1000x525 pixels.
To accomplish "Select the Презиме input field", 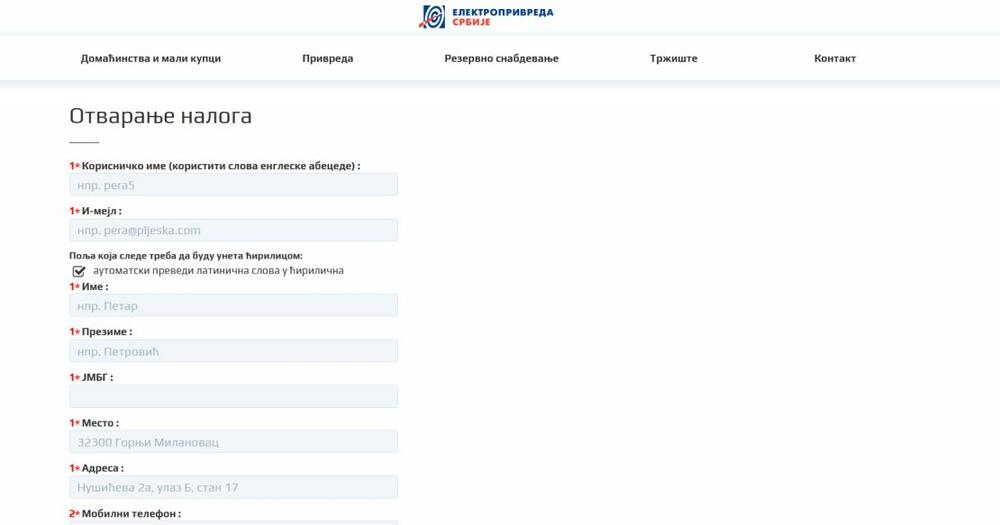I will pyautogui.click(x=233, y=351).
